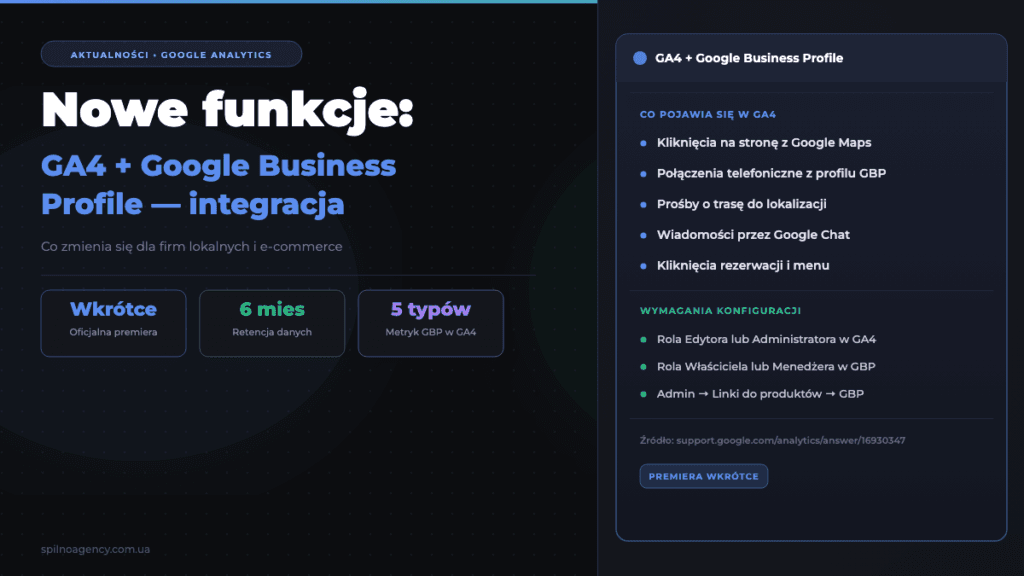Screen dimensions: 1024x576
Task: Select the '5 typów' Metryk GBP card
Action: coord(430,323)
